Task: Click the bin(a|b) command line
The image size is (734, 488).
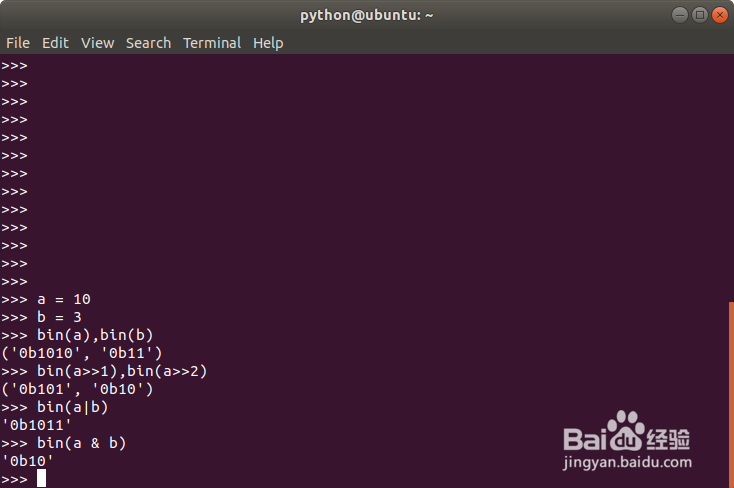Action: point(72,407)
